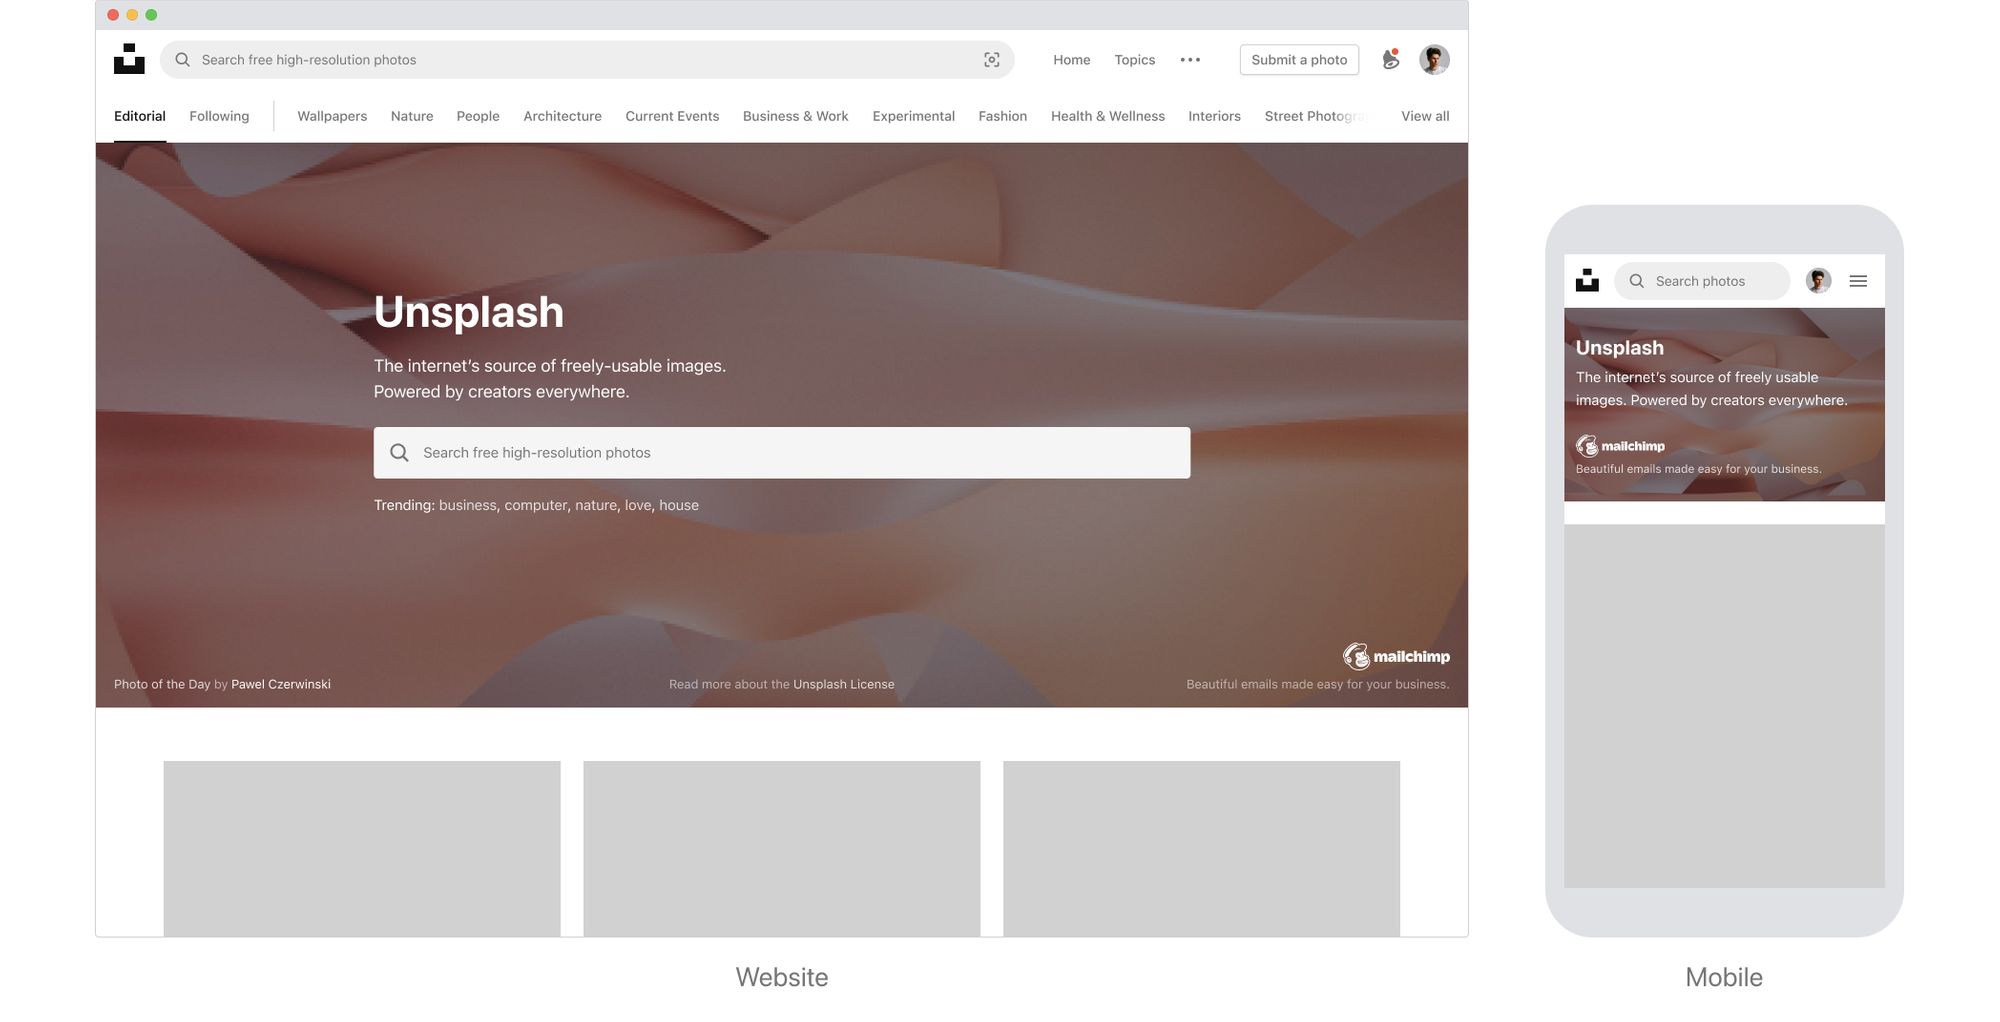Open the mobile photo placeholder

[1725, 706]
